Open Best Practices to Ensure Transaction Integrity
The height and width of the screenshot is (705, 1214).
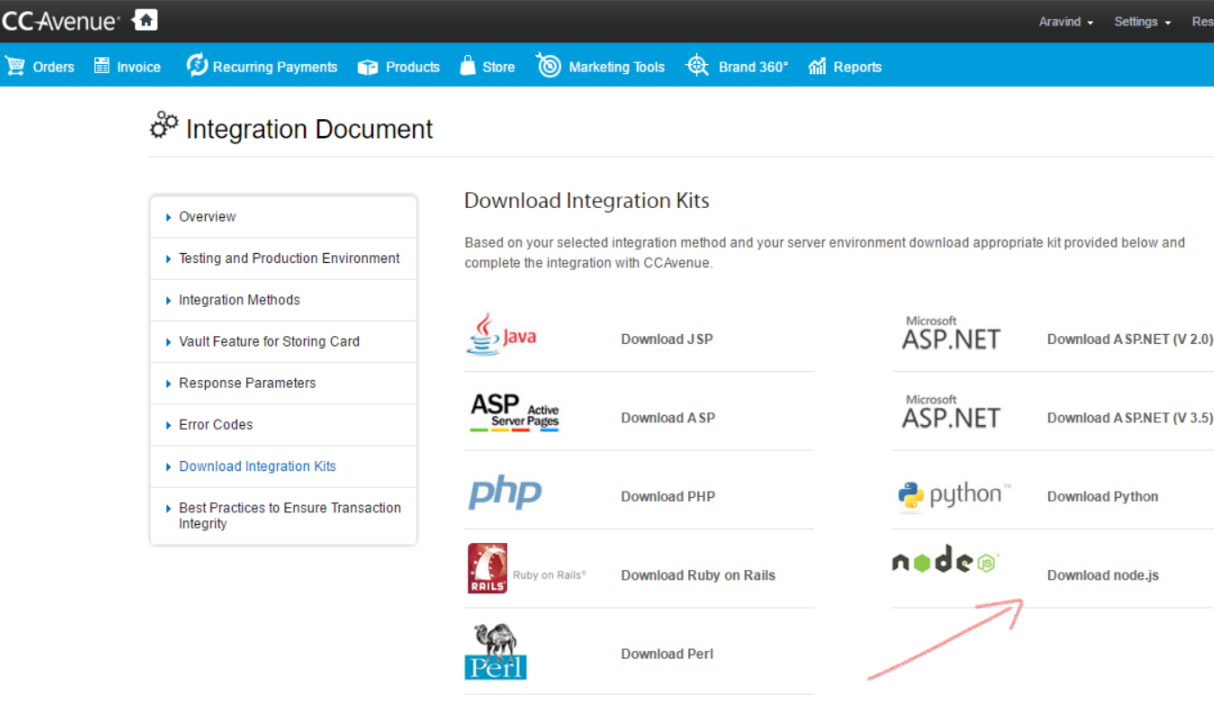click(x=283, y=516)
